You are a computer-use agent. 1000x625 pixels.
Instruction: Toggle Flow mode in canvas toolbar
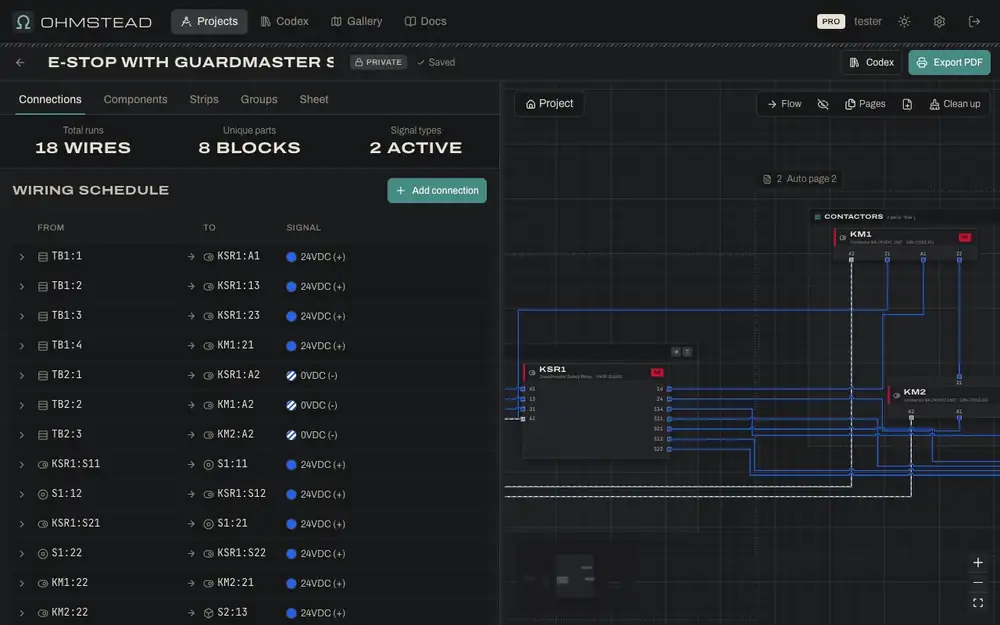(x=784, y=104)
